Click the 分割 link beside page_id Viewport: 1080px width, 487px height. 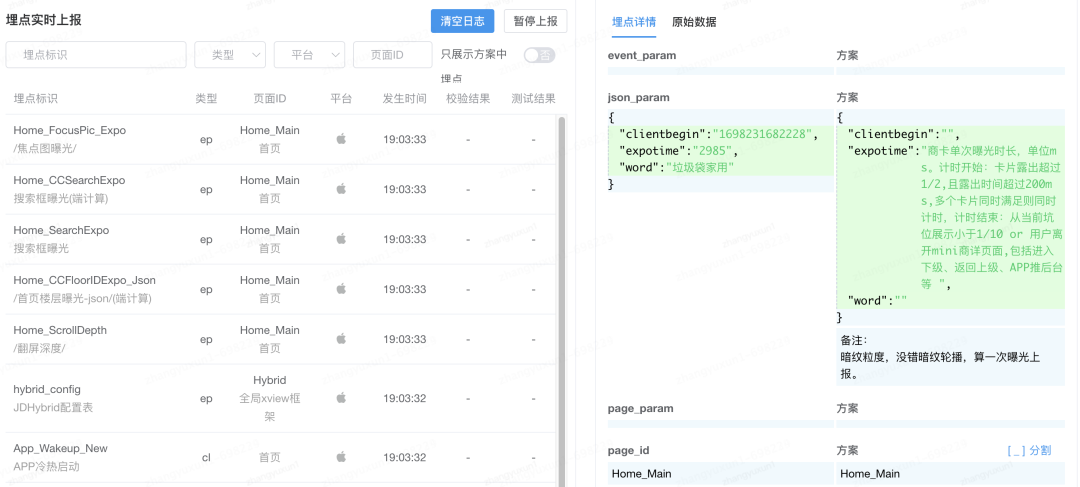(1029, 450)
